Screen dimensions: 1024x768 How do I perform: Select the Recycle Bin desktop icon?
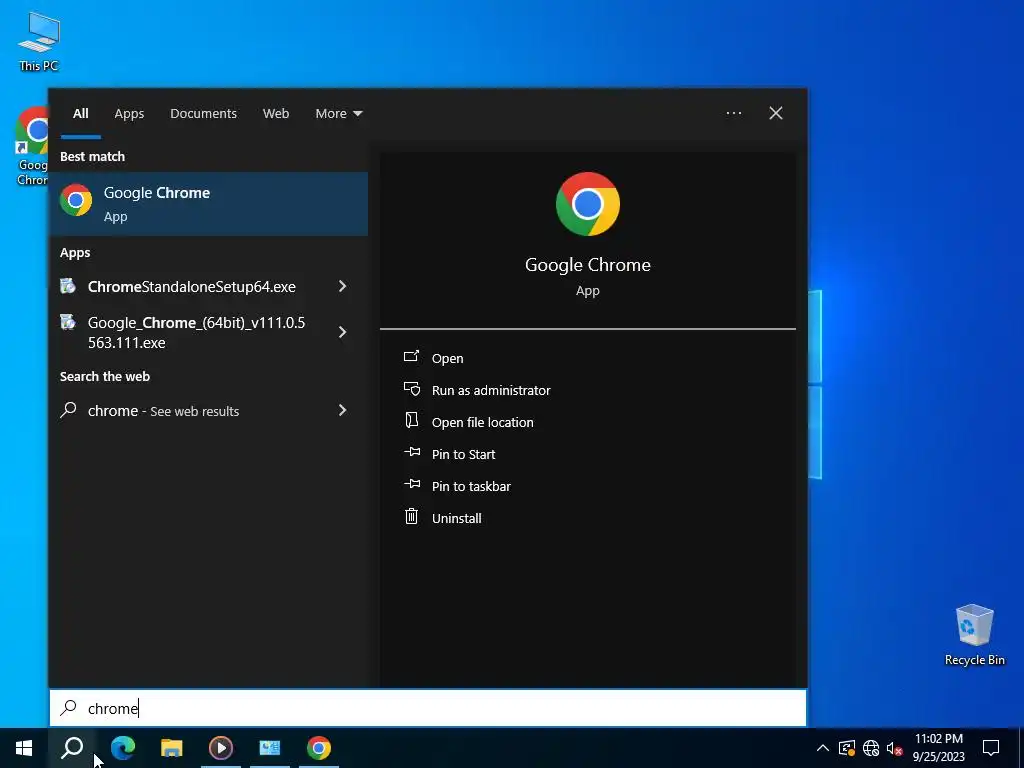pos(974,635)
